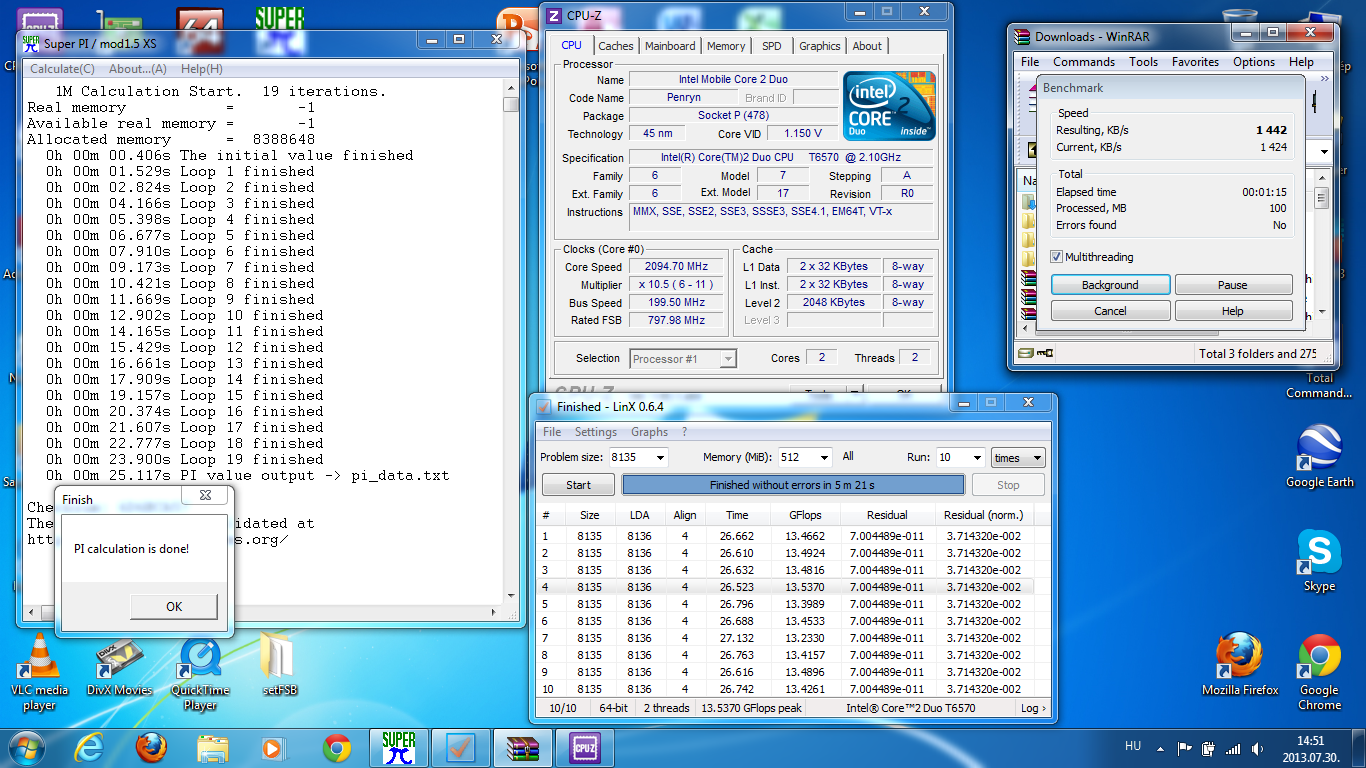Screen dimensions: 1366x768
Task: Click the Background button in Benchmark
Action: [1110, 285]
